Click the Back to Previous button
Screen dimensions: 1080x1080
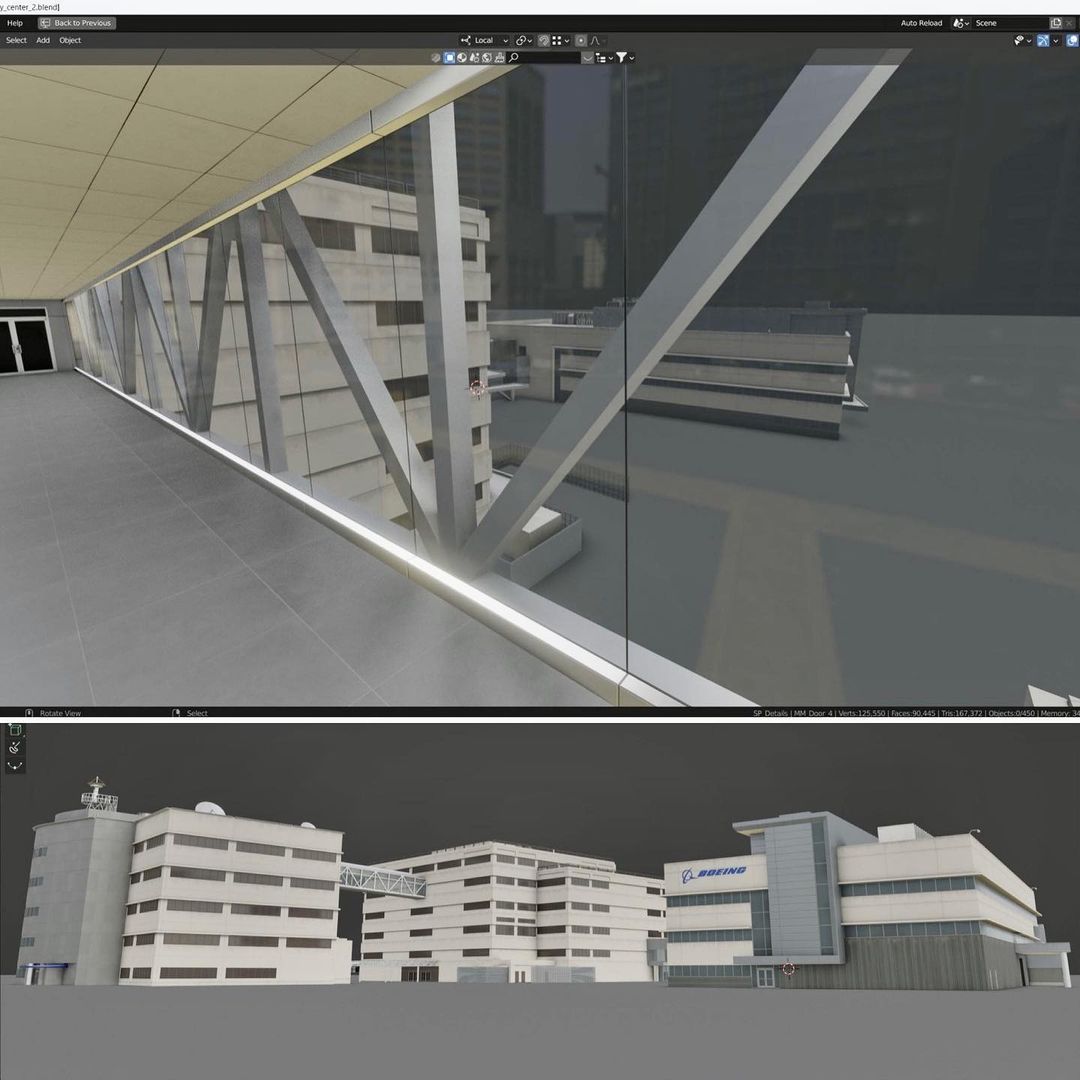77,23
